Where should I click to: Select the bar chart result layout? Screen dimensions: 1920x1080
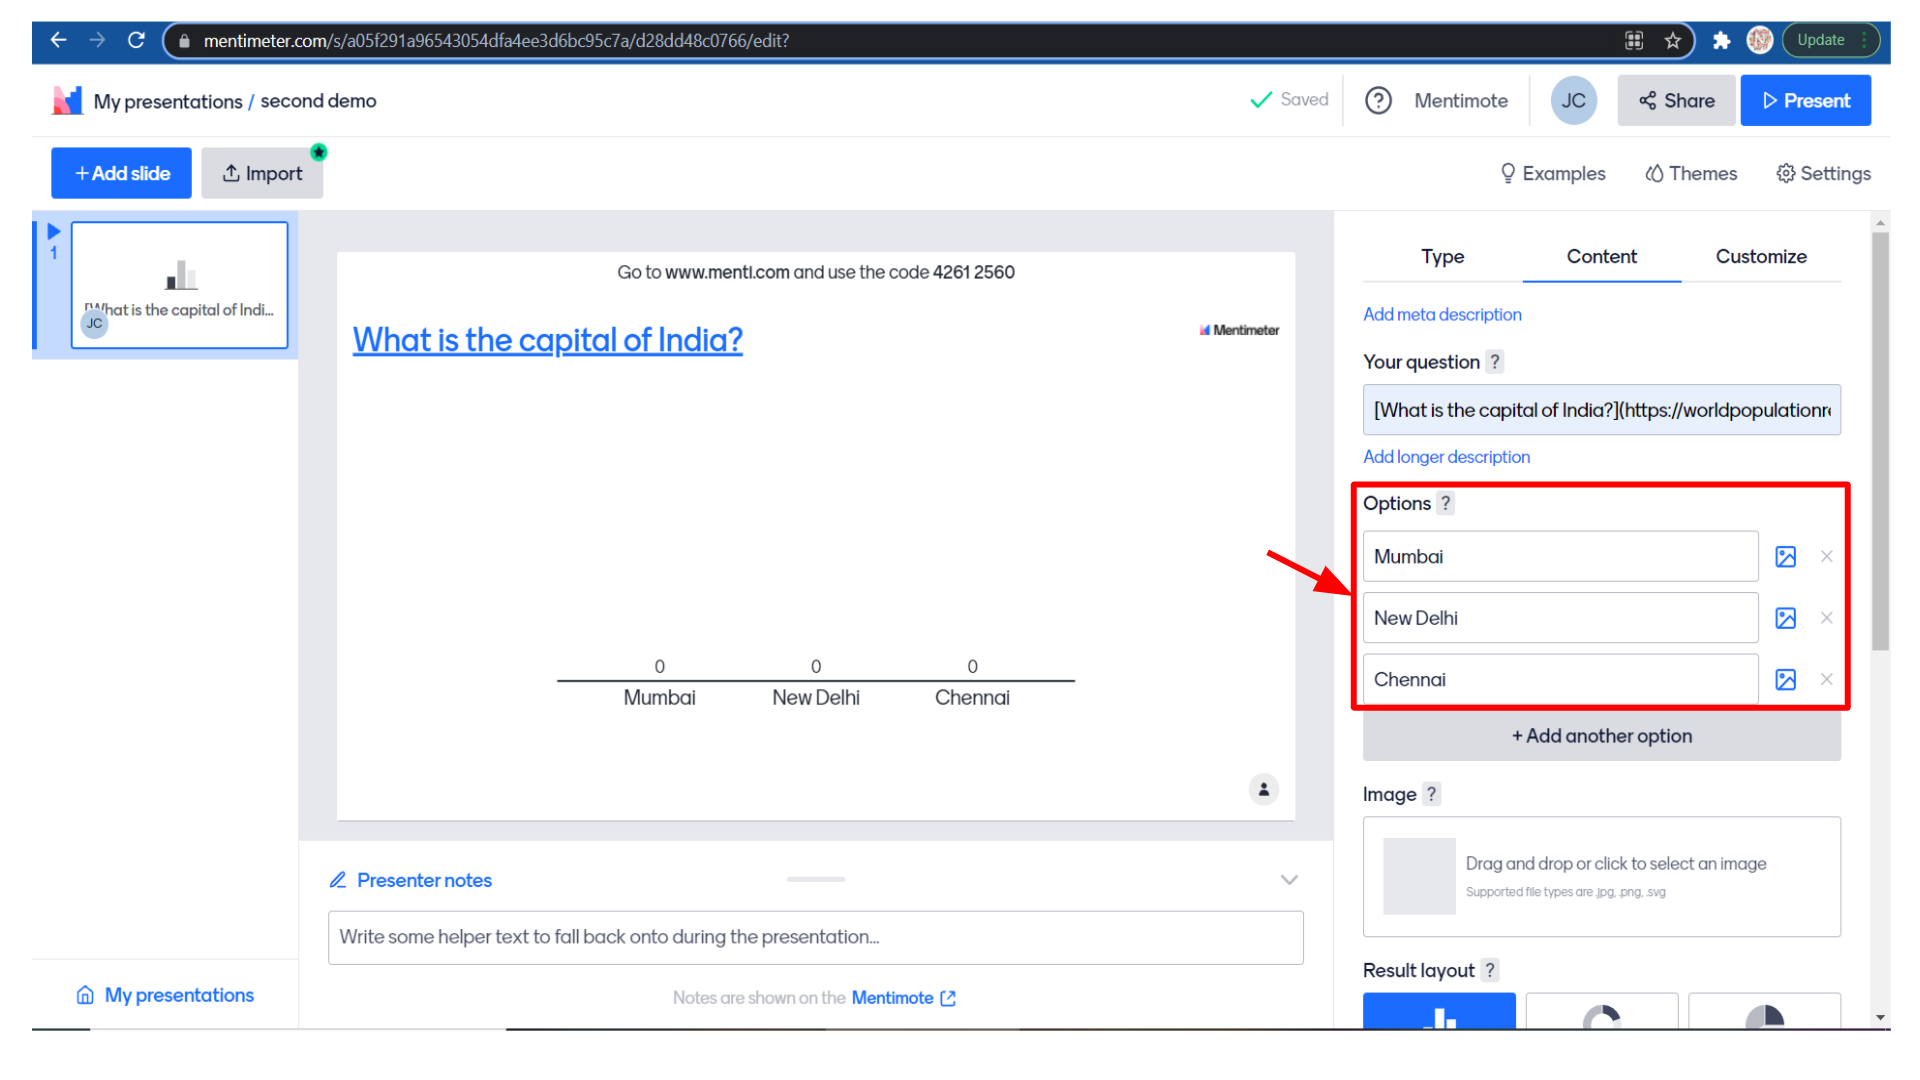[1439, 1012]
